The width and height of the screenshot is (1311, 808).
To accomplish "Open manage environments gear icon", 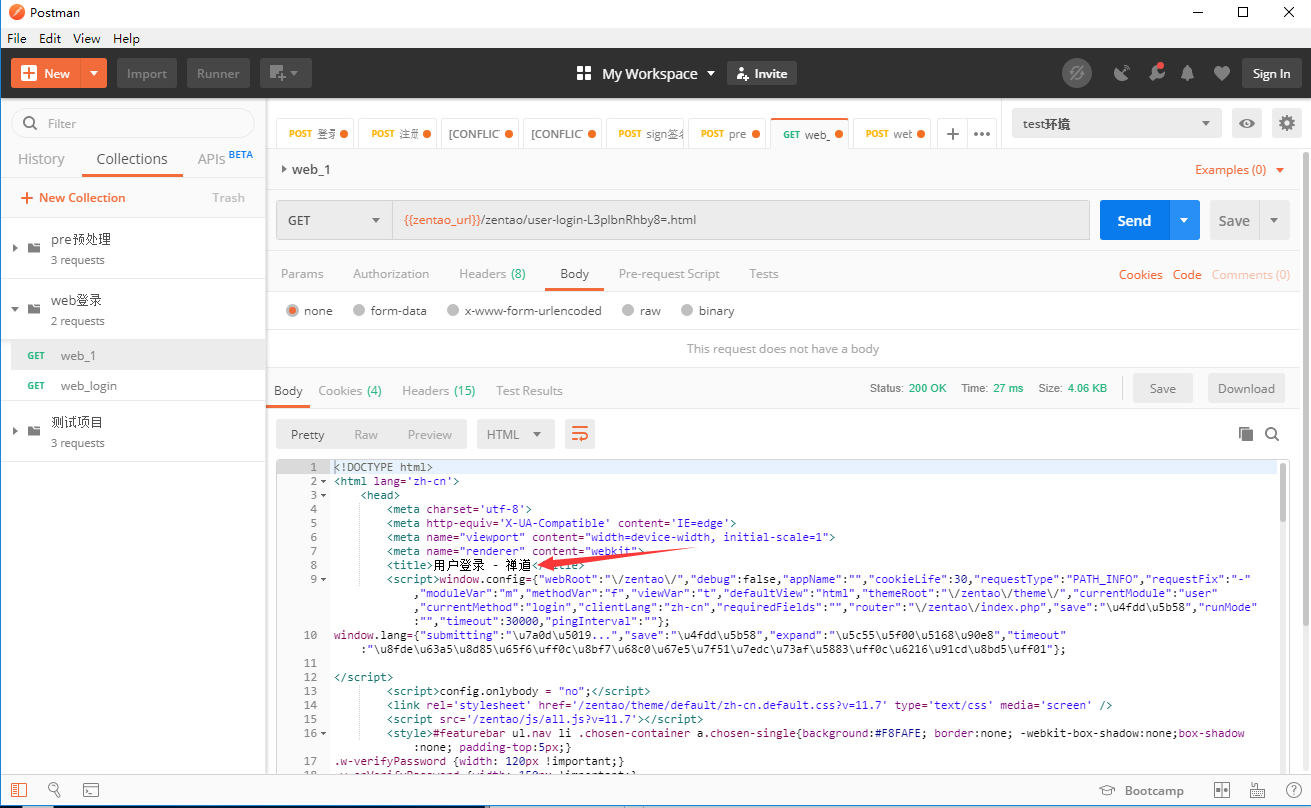I will (1286, 124).
